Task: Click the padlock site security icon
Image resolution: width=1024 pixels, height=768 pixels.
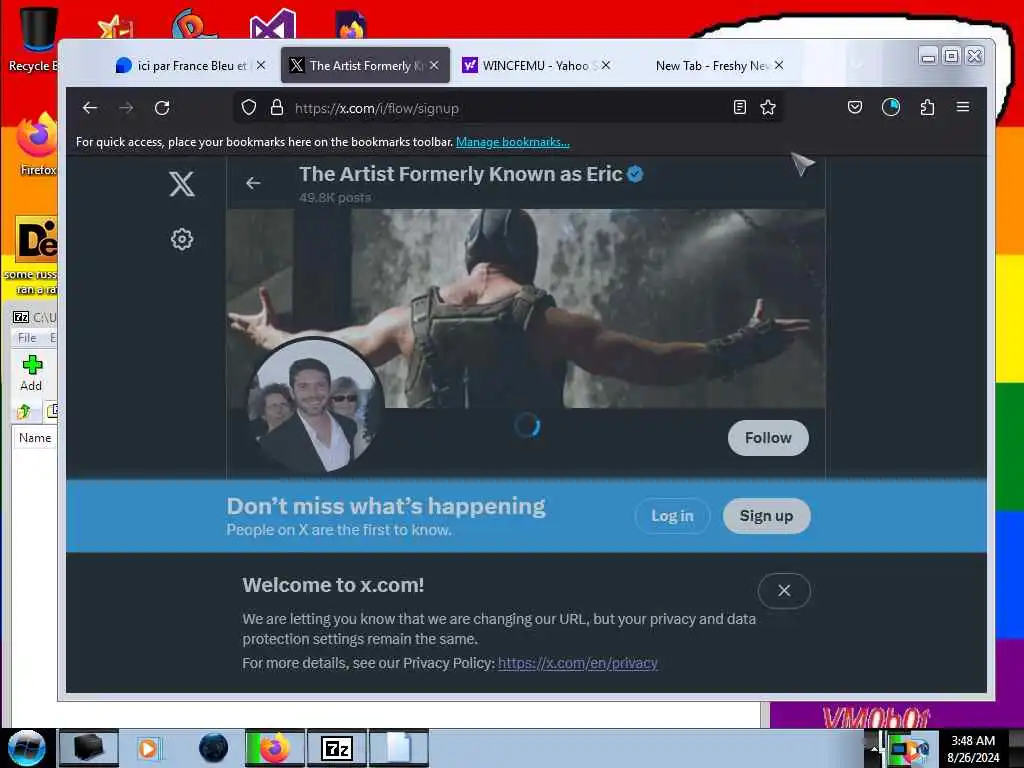Action: (x=277, y=108)
